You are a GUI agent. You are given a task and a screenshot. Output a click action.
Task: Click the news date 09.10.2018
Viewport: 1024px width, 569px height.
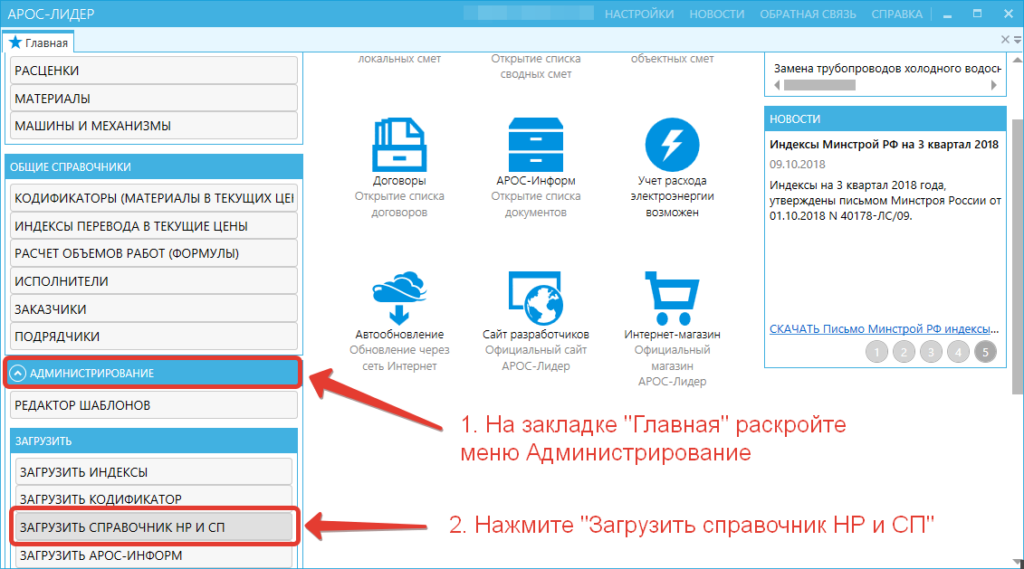pos(797,164)
